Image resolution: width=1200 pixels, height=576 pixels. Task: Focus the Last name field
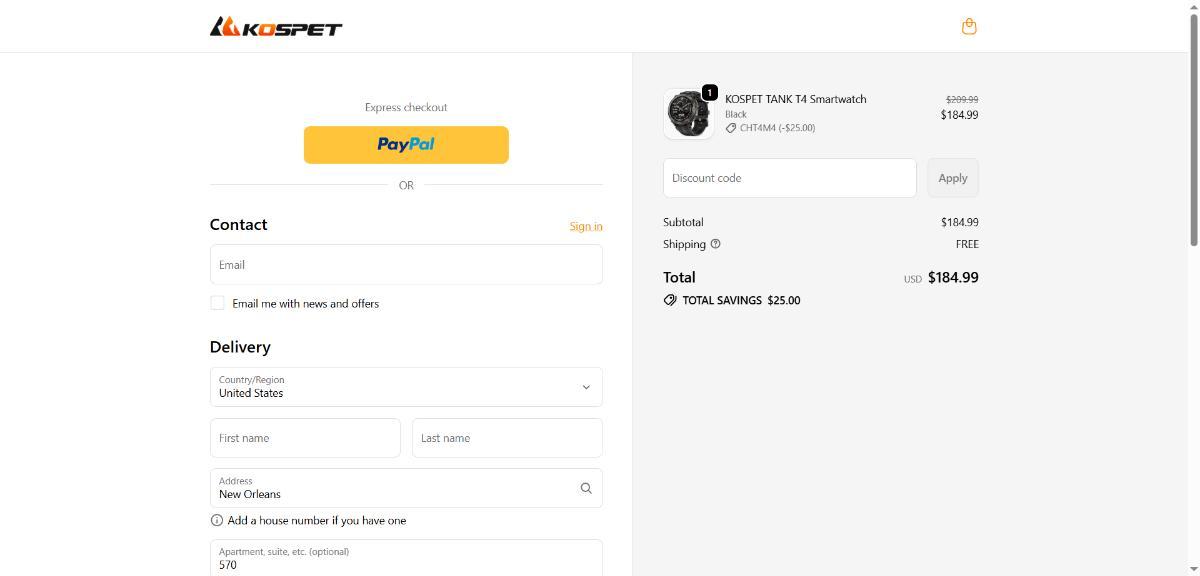click(507, 438)
